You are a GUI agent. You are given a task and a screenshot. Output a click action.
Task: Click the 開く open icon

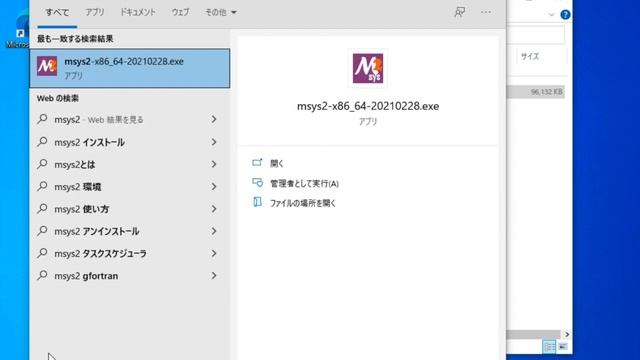click(257, 162)
